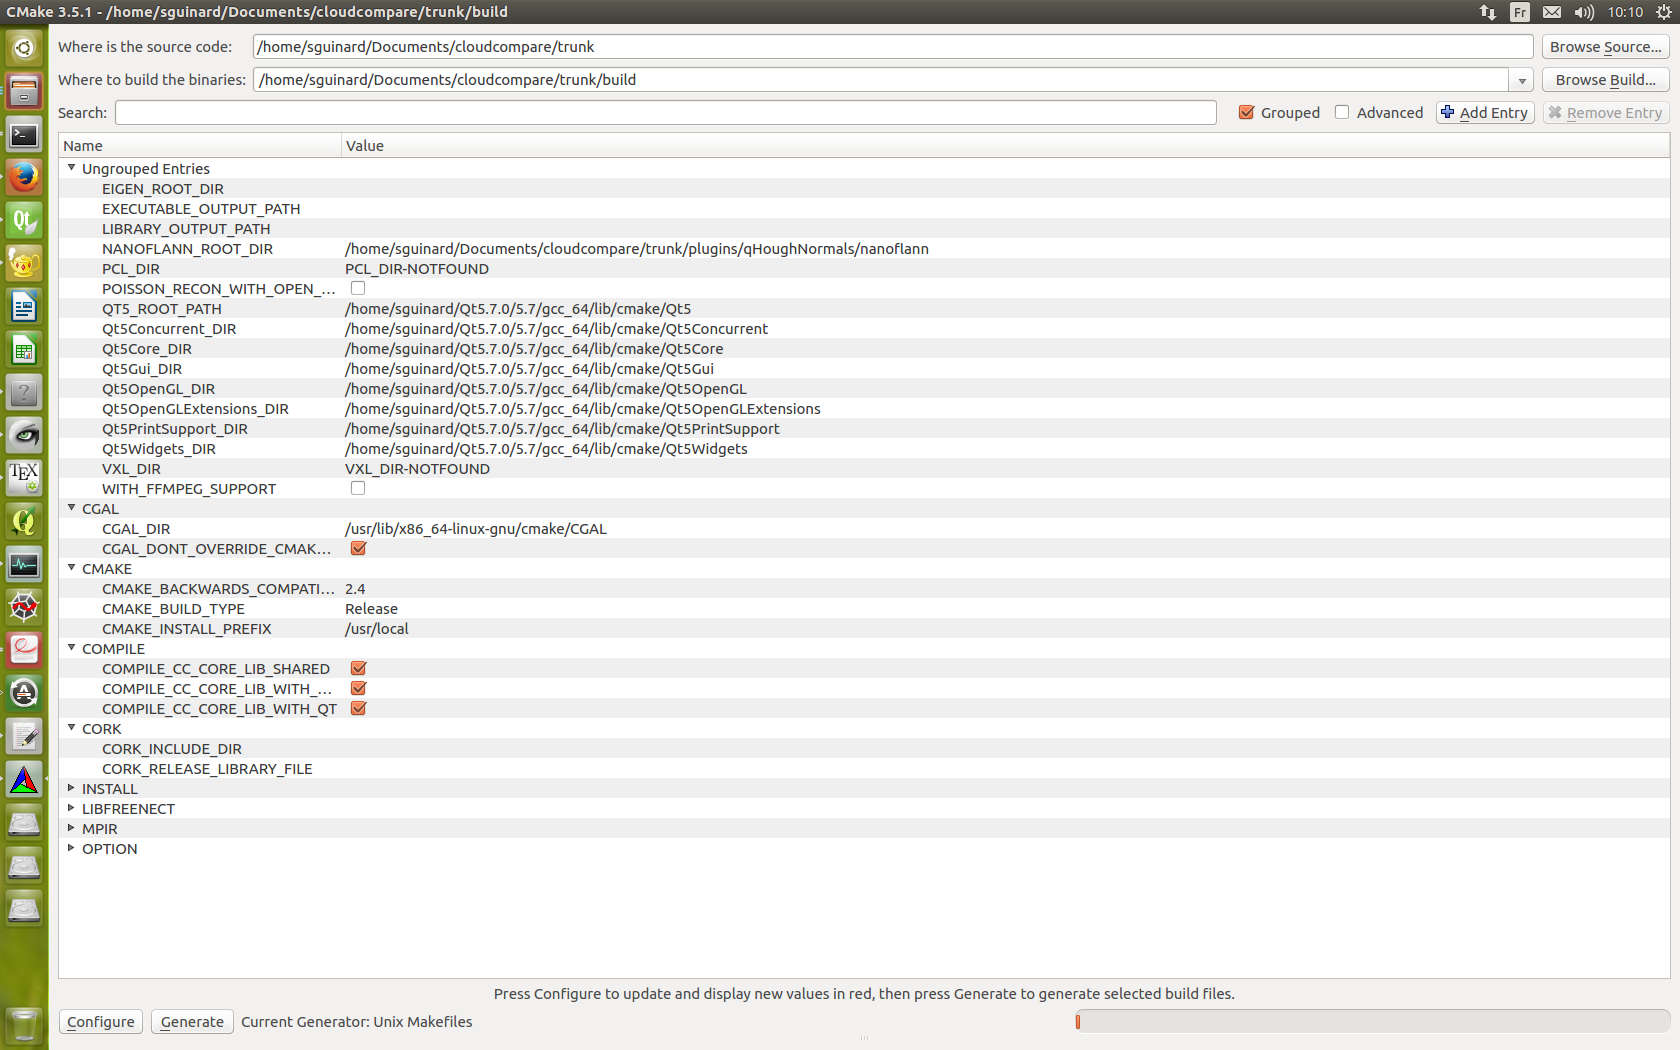
Task: Open LibreOffice Calc in the launcher
Action: tap(24, 350)
